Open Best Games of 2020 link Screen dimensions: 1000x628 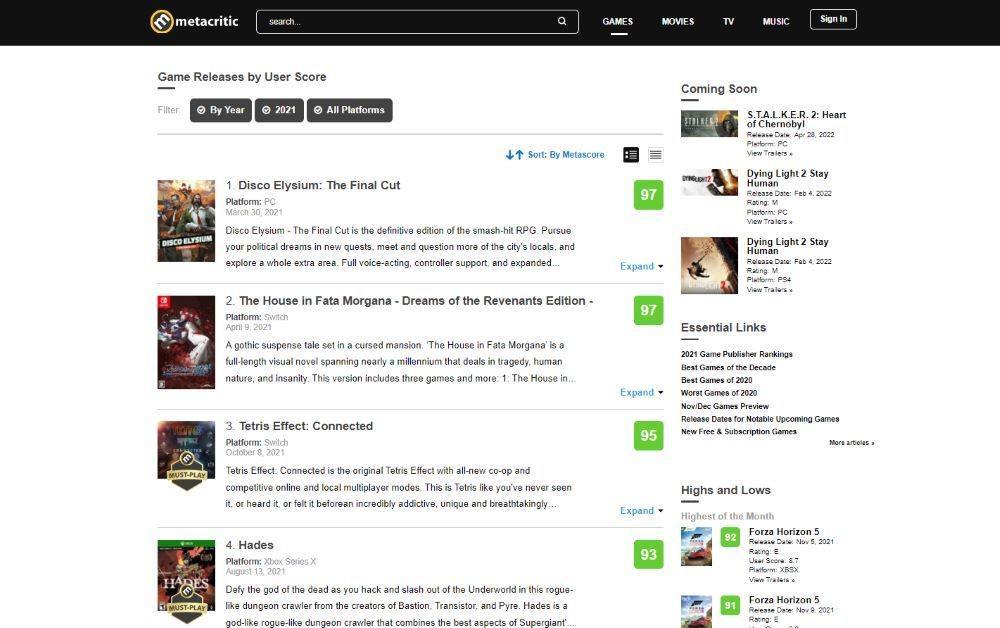click(x=716, y=380)
